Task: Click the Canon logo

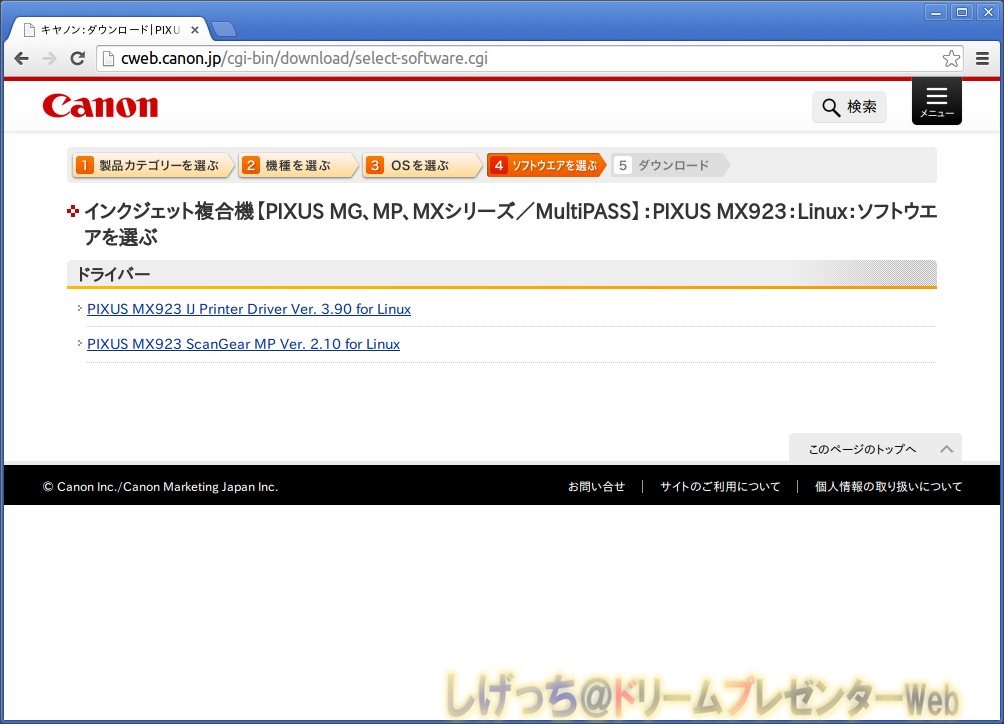Action: 101,106
